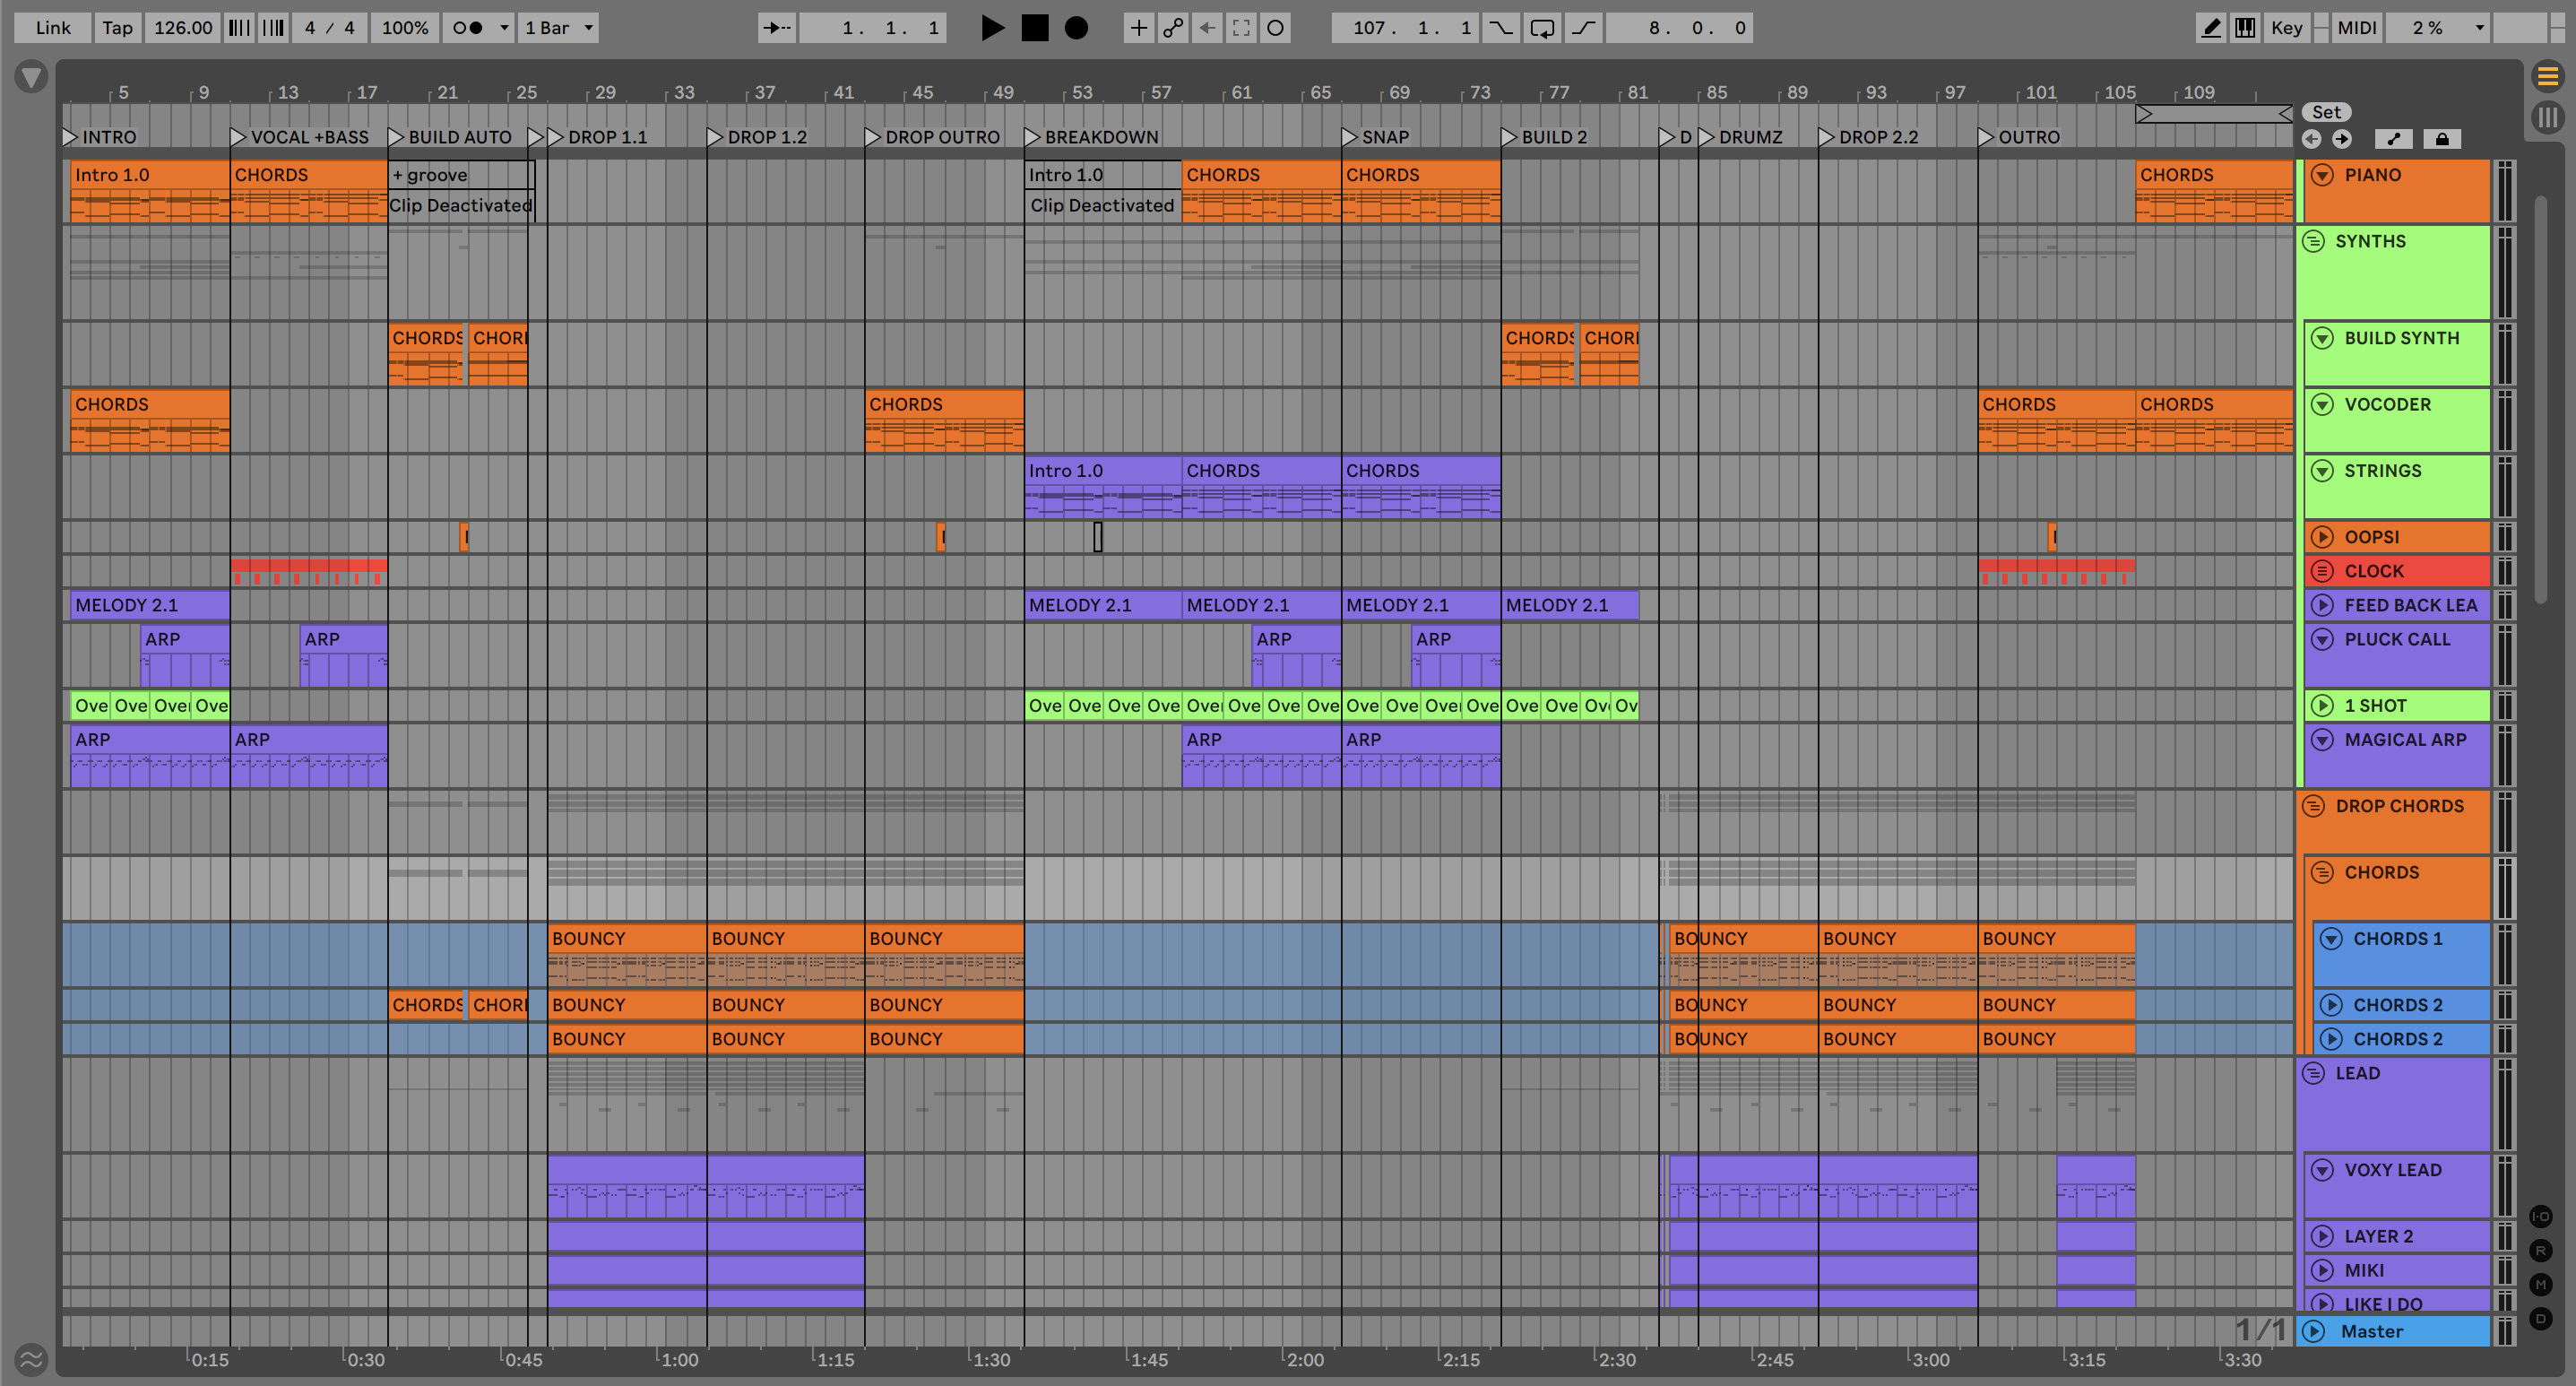Toggle the computer MIDI keyboard icon
The width and height of the screenshot is (2576, 1386).
pyautogui.click(x=2245, y=28)
